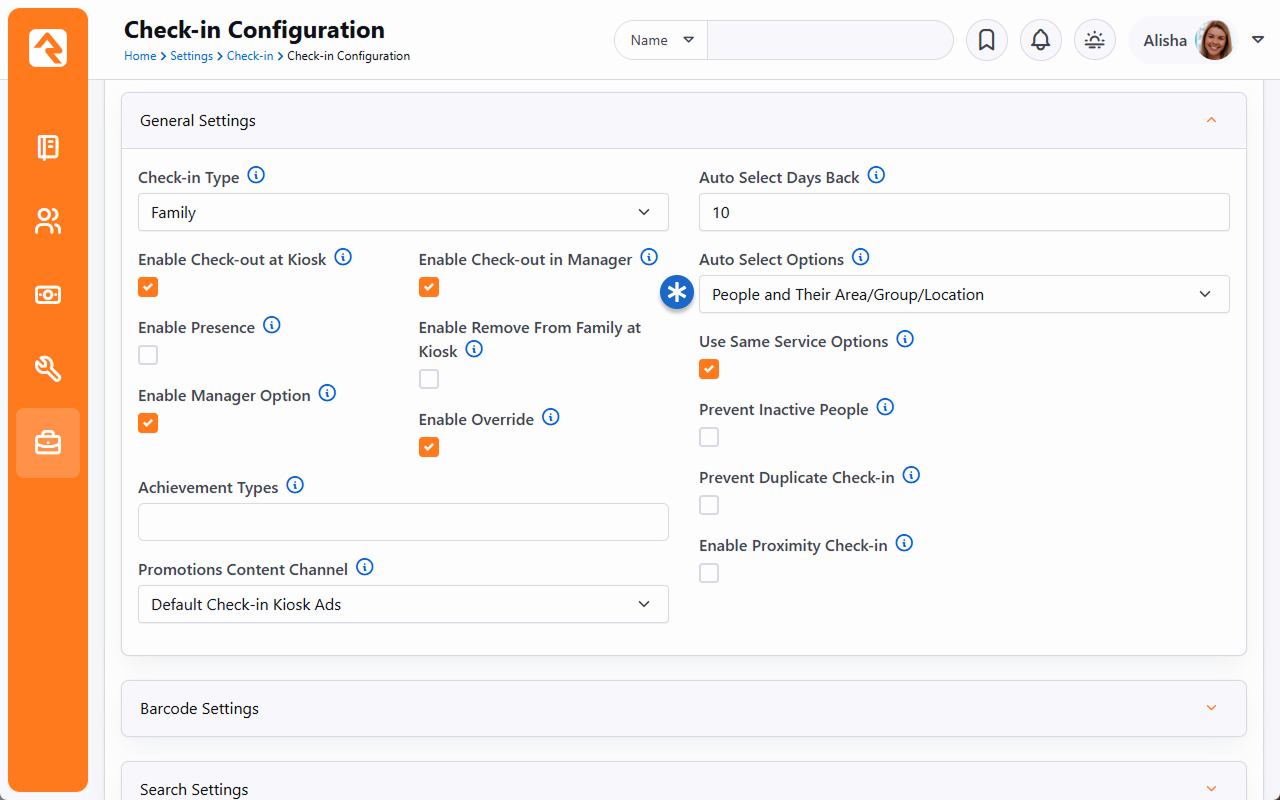1280x800 pixels.
Task: Click info icon next to Check-in Type
Action: point(256,176)
